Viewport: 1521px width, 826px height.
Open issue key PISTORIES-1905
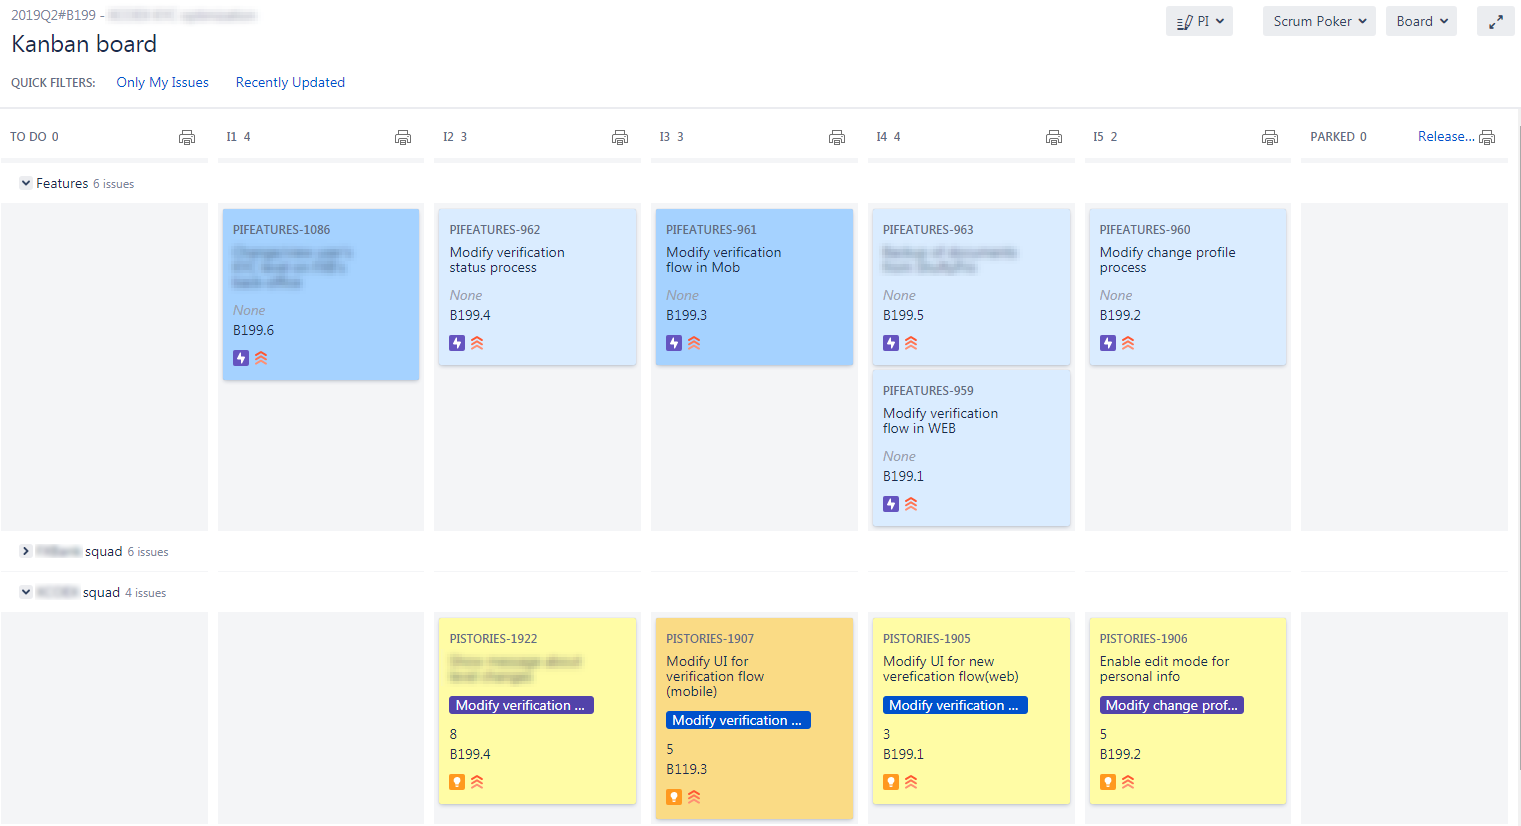point(927,638)
